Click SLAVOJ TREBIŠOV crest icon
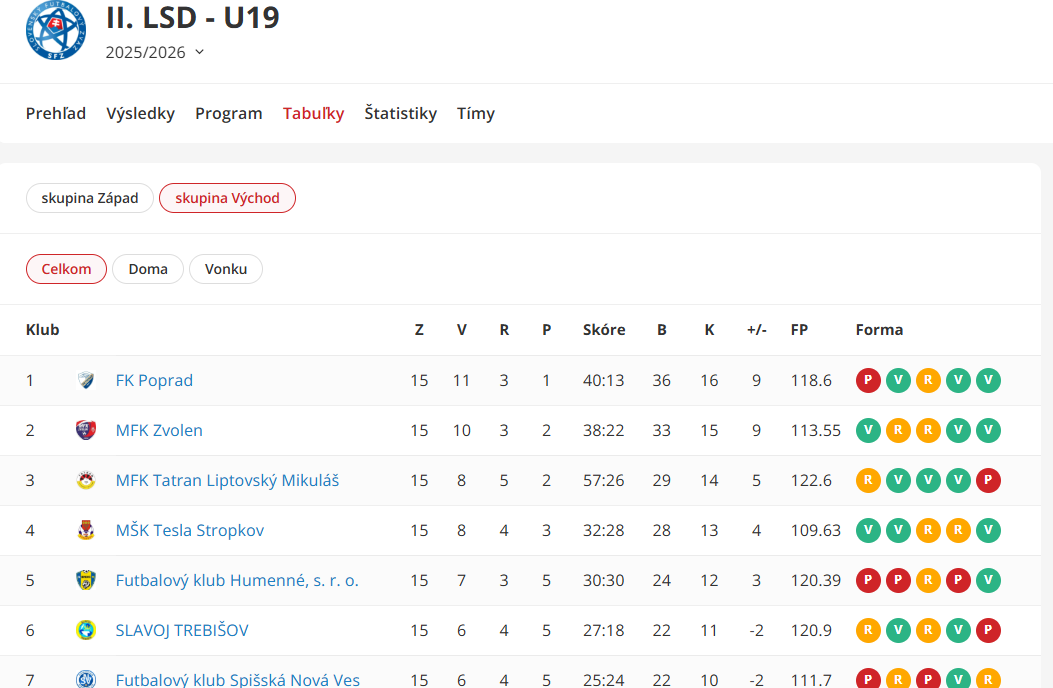The width and height of the screenshot is (1053, 688). click(x=86, y=630)
